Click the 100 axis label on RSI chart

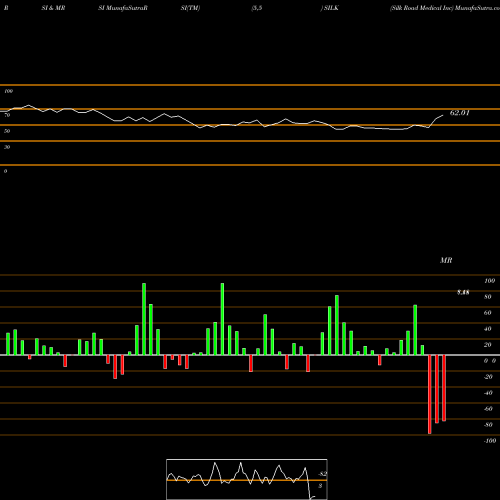click(x=8, y=91)
